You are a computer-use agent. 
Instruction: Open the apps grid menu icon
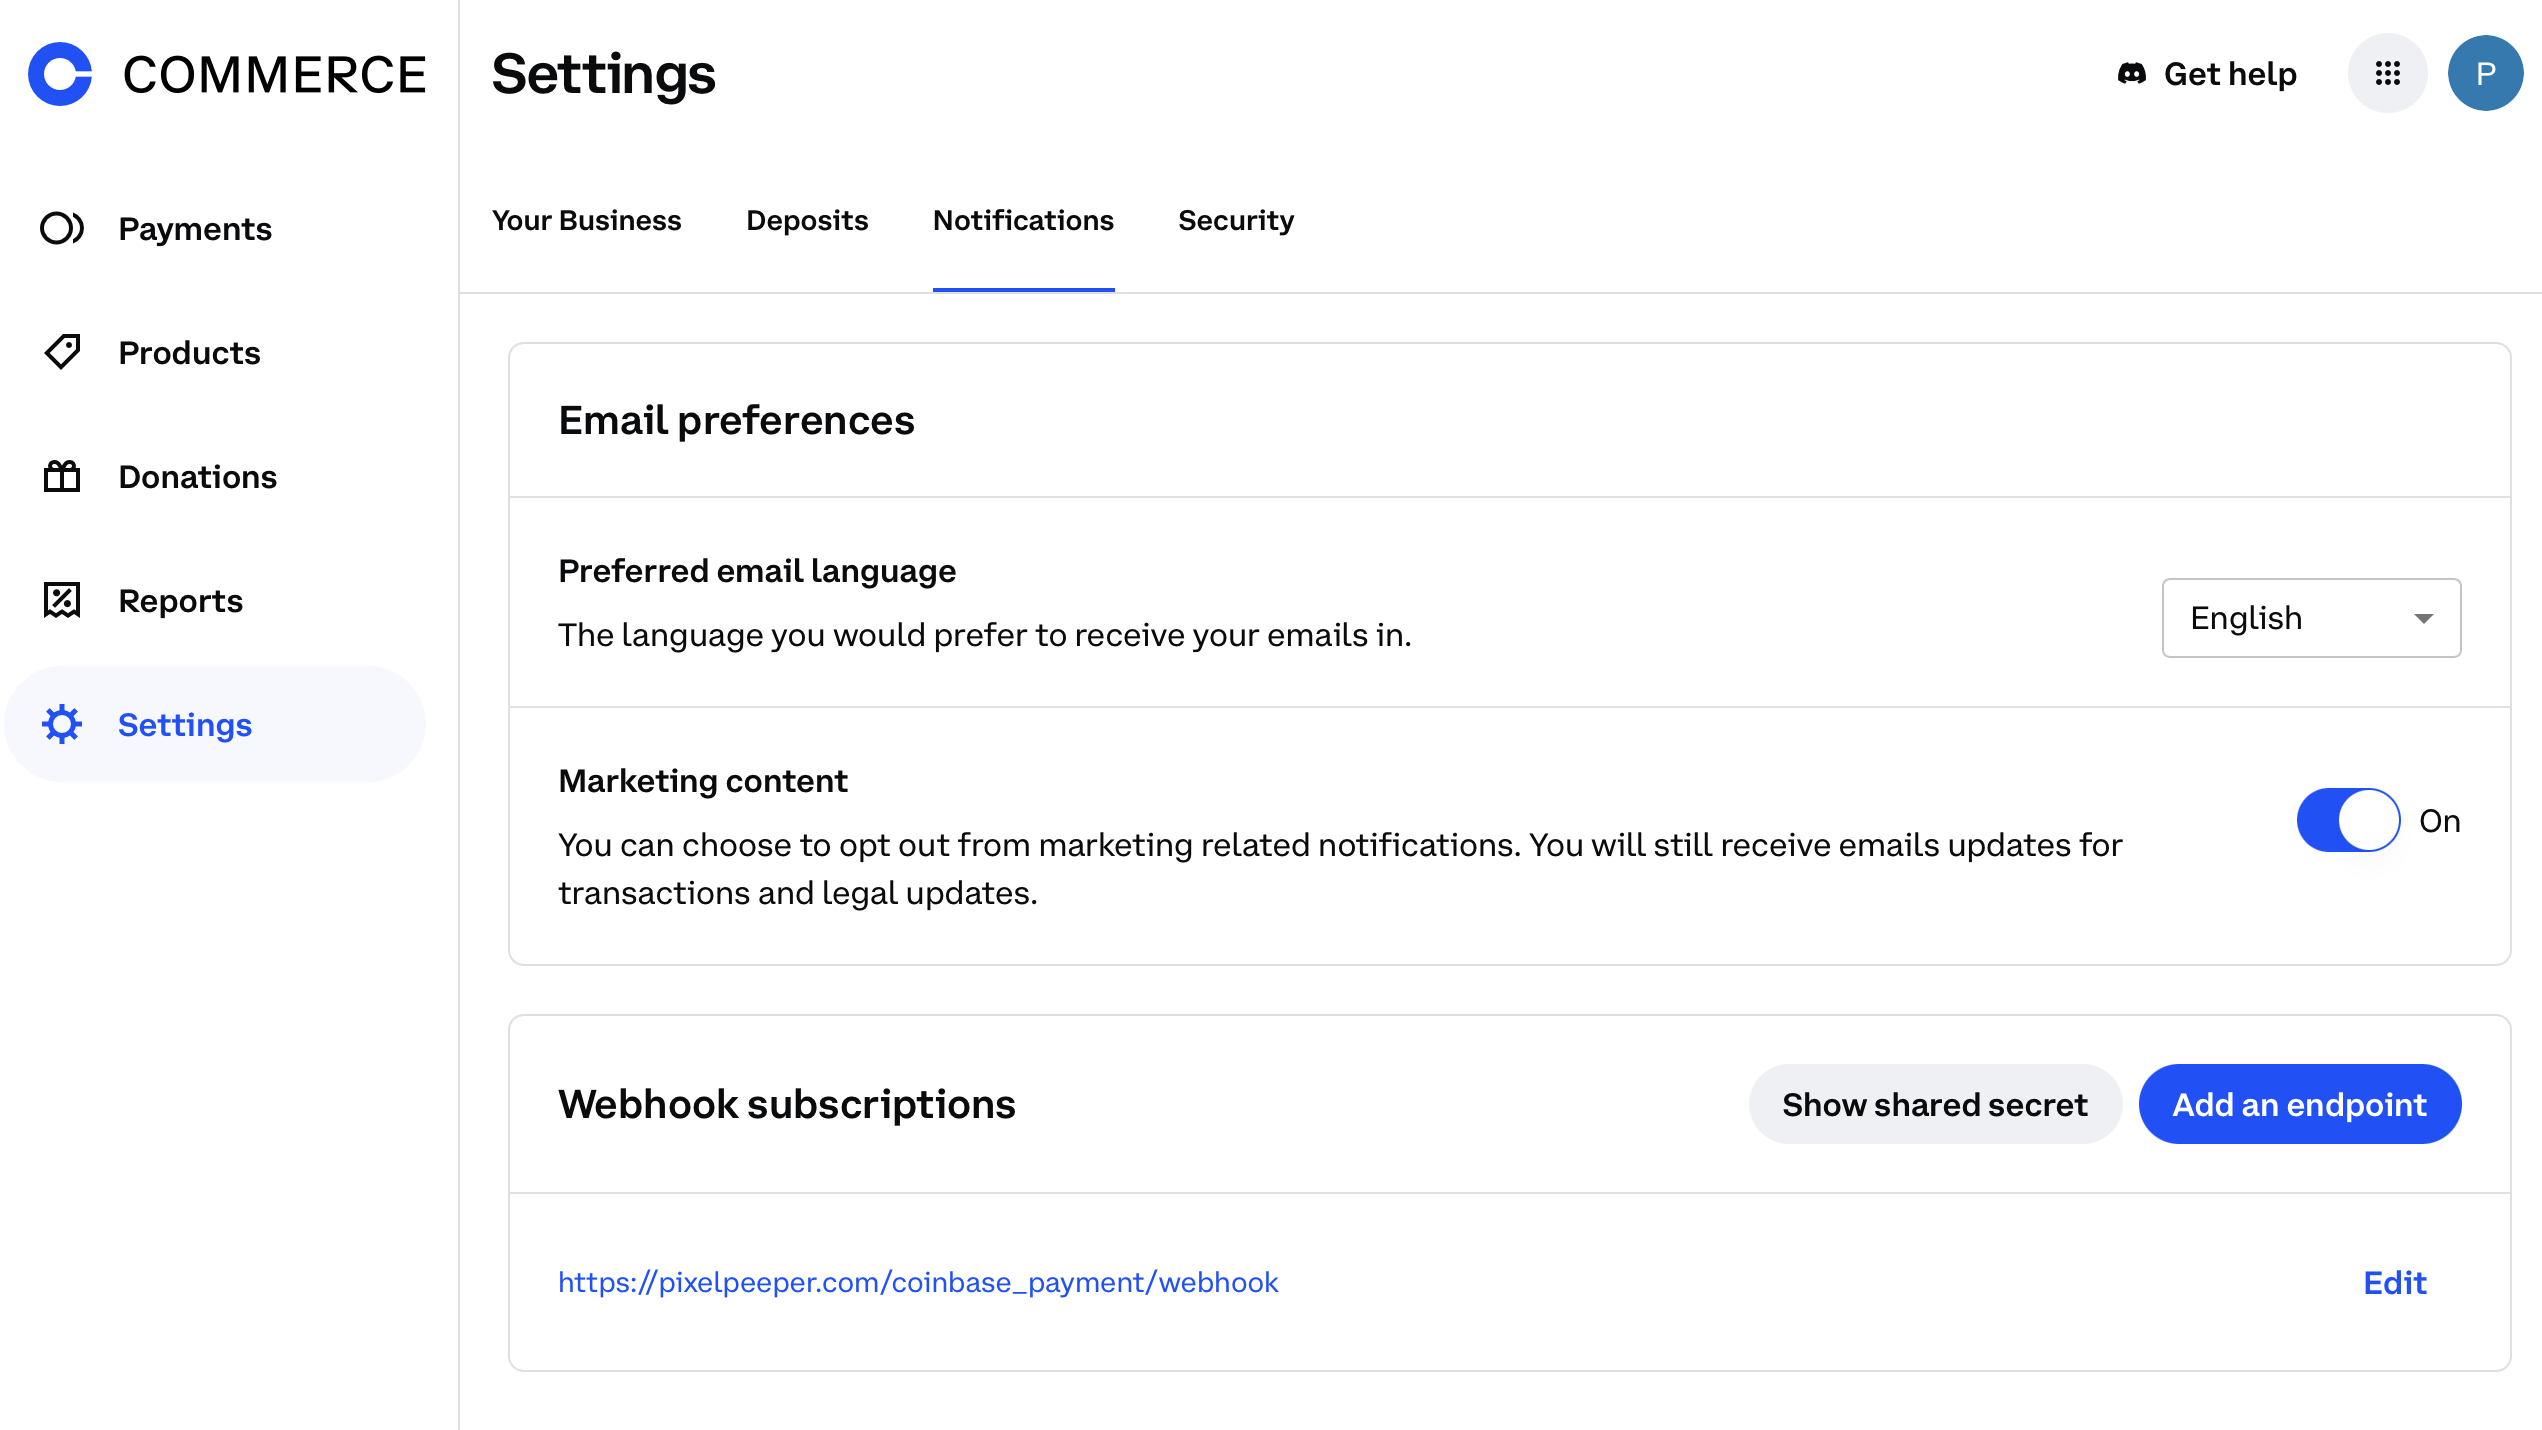(2387, 74)
